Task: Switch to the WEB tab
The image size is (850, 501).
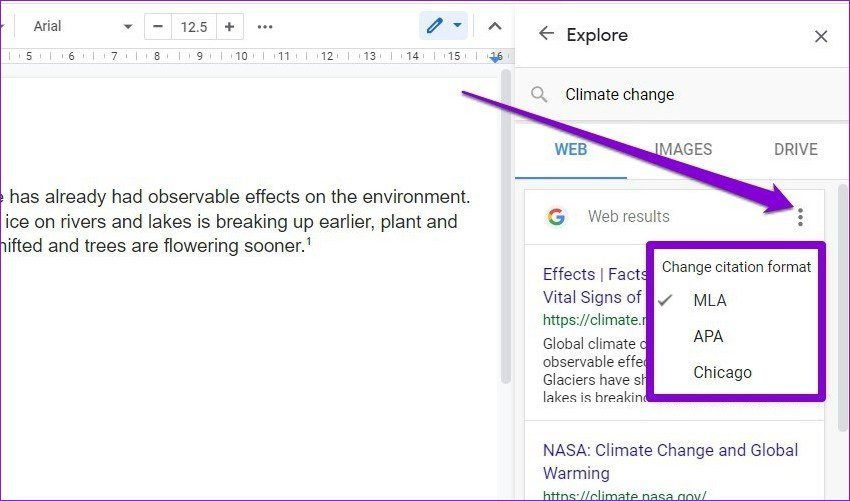Action: click(570, 149)
